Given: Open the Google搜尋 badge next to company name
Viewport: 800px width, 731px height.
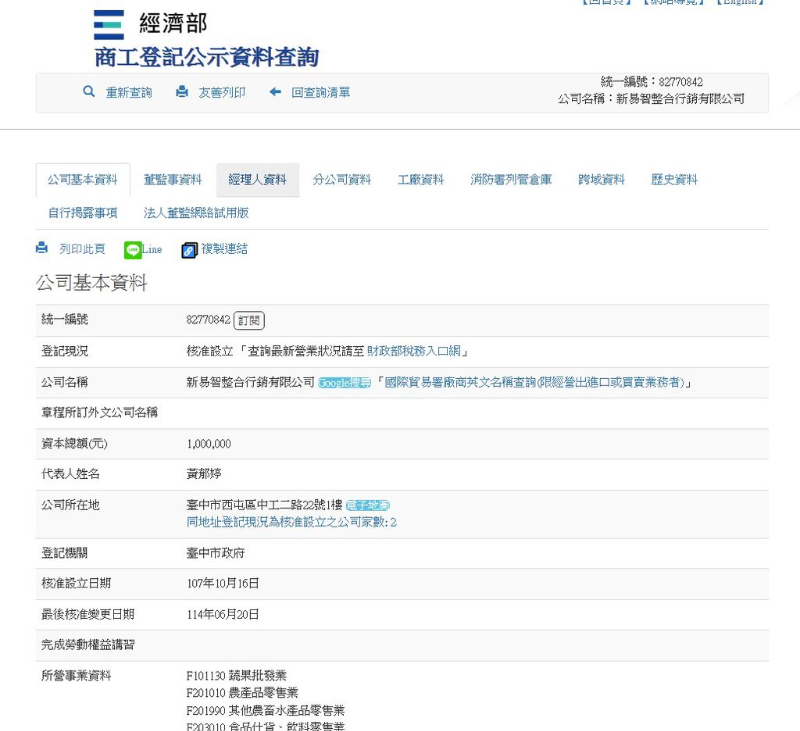Looking at the screenshot, I should click(x=344, y=383).
